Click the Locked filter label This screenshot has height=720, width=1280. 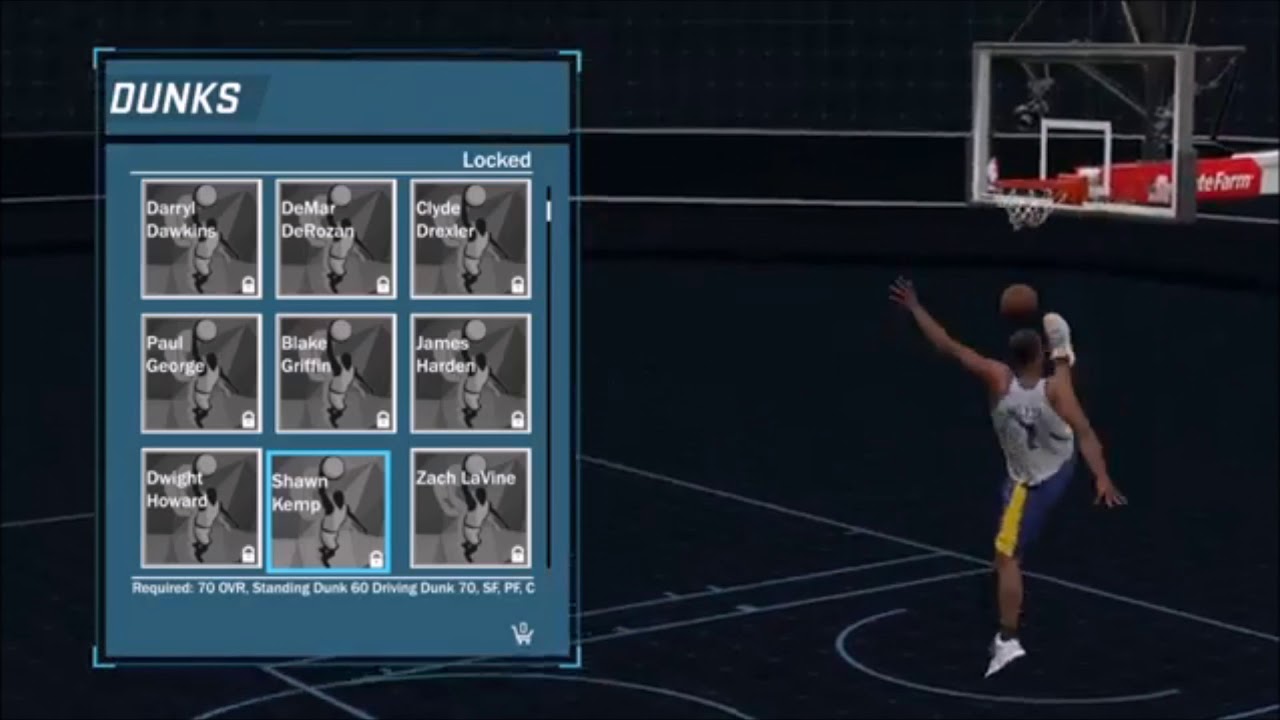(x=496, y=160)
